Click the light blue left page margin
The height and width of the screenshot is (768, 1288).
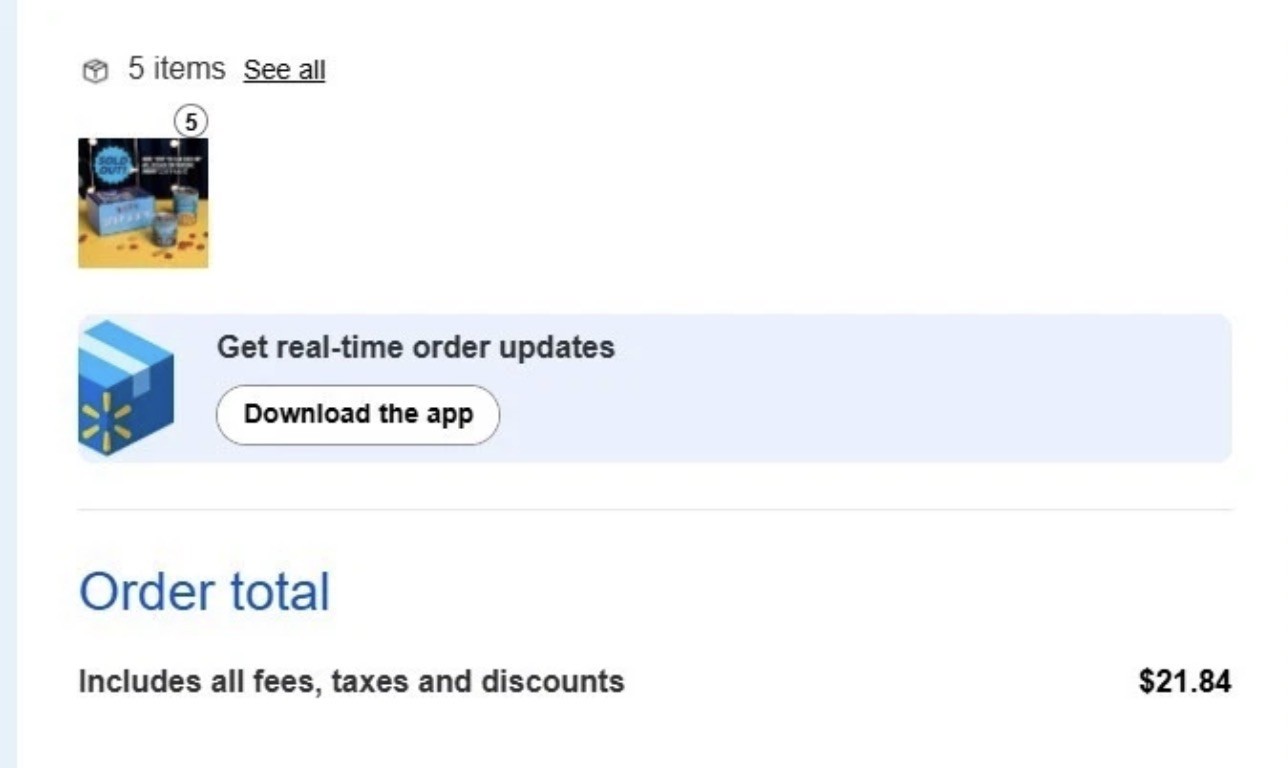point(8,400)
